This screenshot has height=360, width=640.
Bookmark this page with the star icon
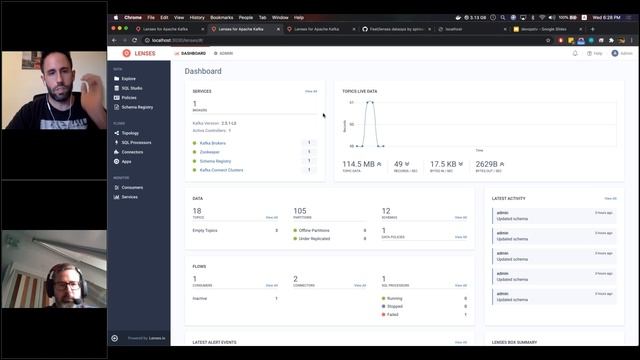(548, 40)
